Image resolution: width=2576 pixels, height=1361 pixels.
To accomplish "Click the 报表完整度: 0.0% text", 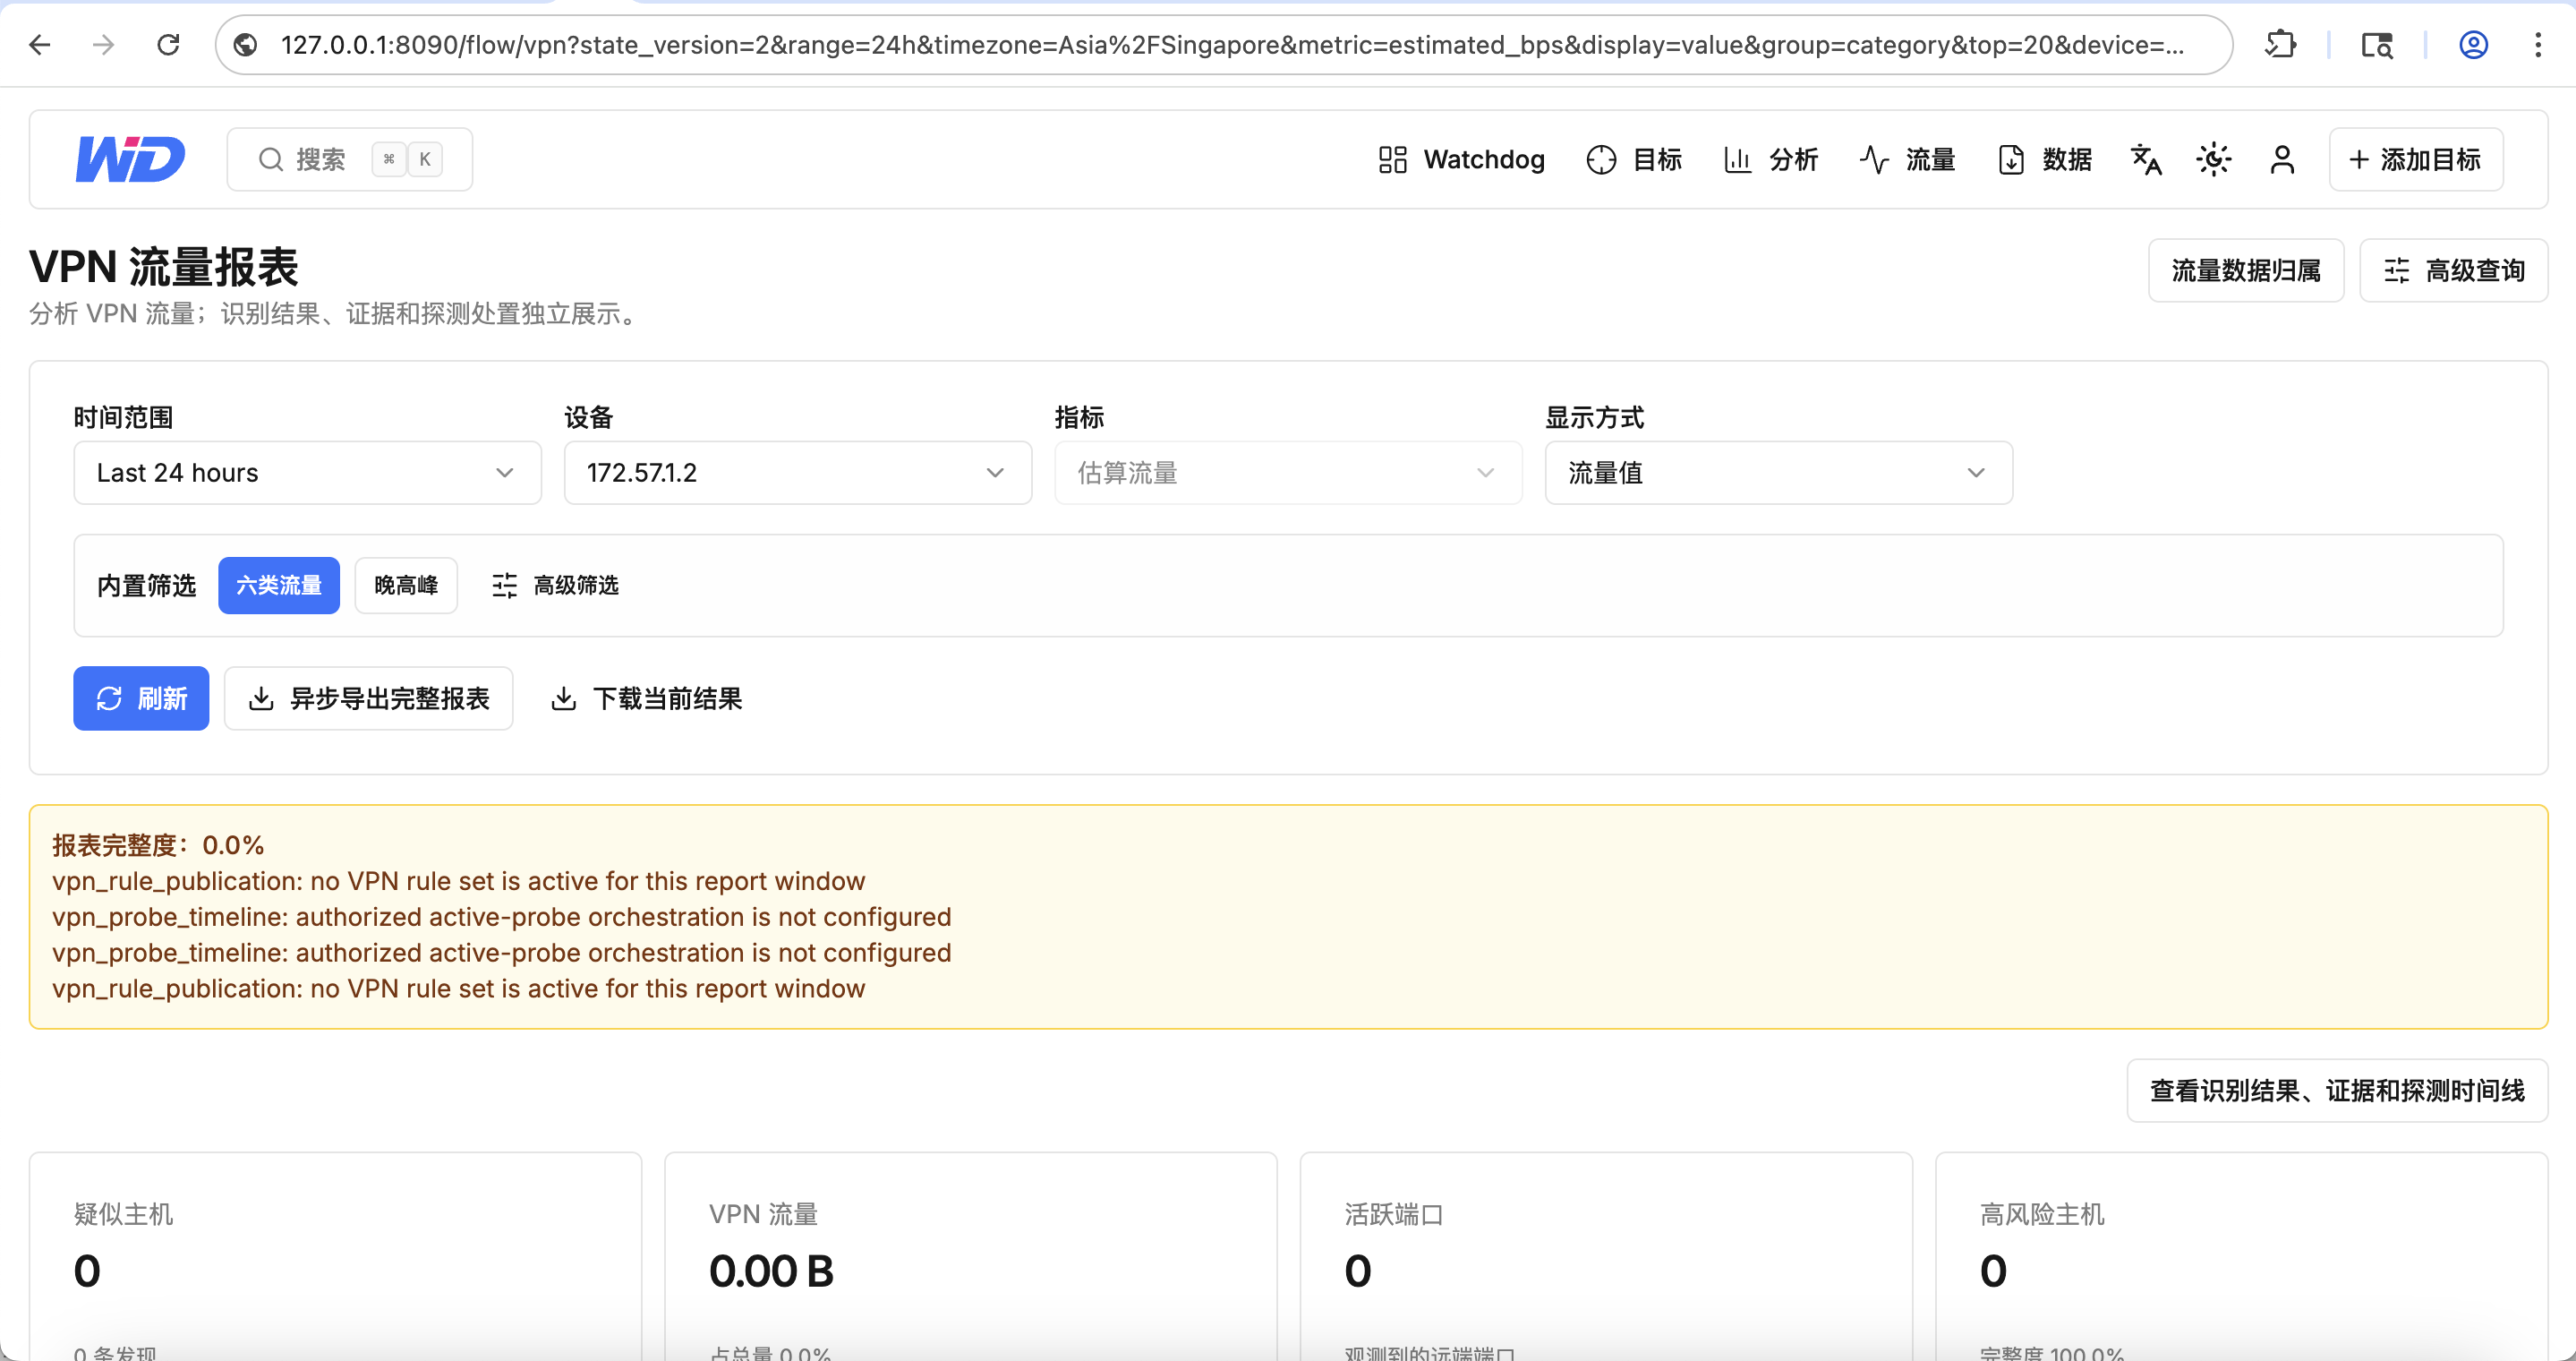I will [x=158, y=845].
